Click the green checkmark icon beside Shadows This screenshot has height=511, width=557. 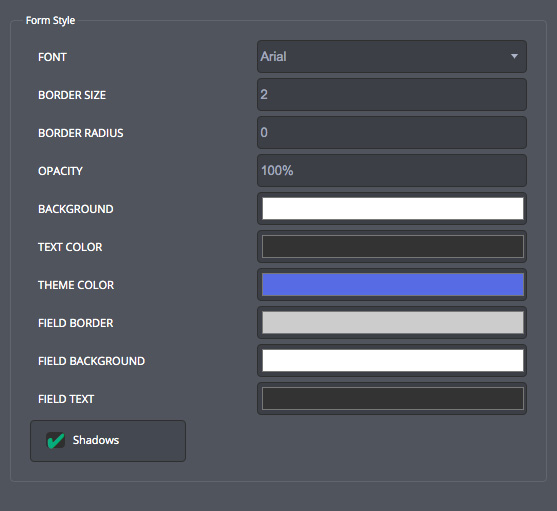[56, 441]
